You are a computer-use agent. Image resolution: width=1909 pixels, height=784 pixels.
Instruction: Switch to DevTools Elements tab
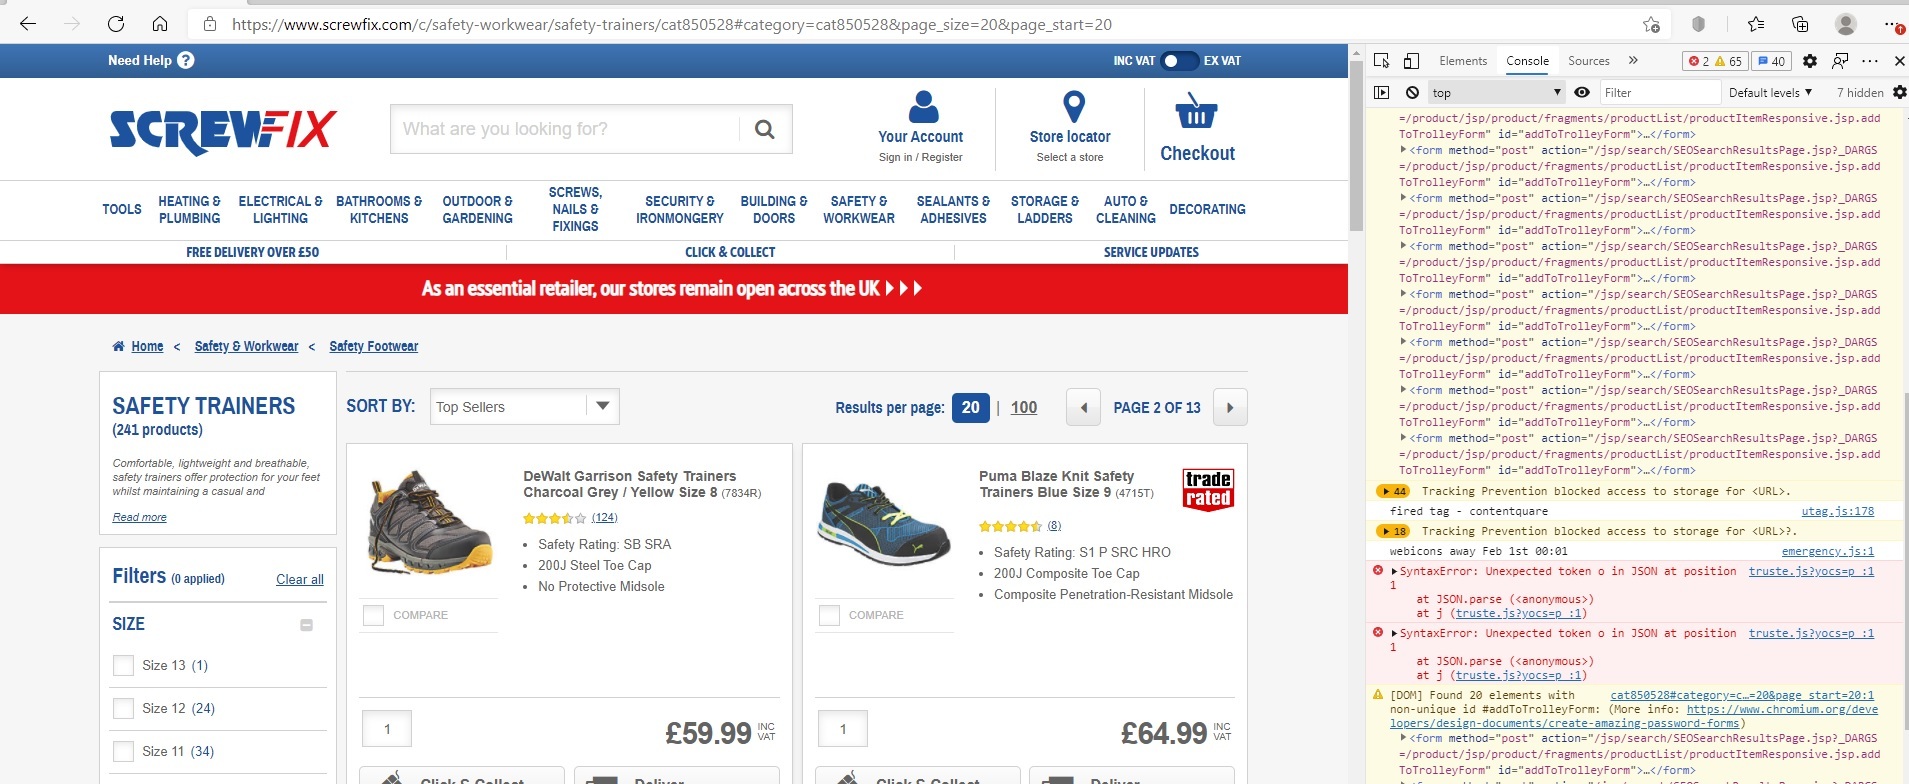coord(1463,61)
